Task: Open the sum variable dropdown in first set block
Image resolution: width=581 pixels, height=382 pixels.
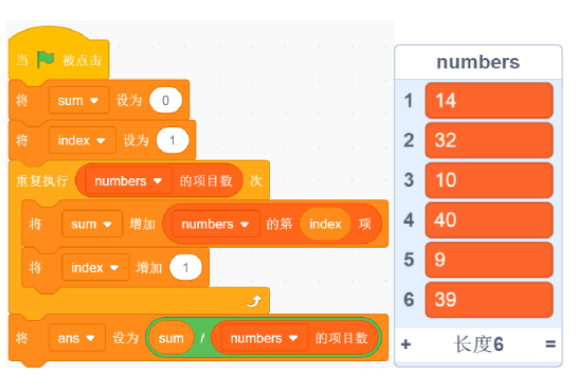Action: click(x=79, y=100)
